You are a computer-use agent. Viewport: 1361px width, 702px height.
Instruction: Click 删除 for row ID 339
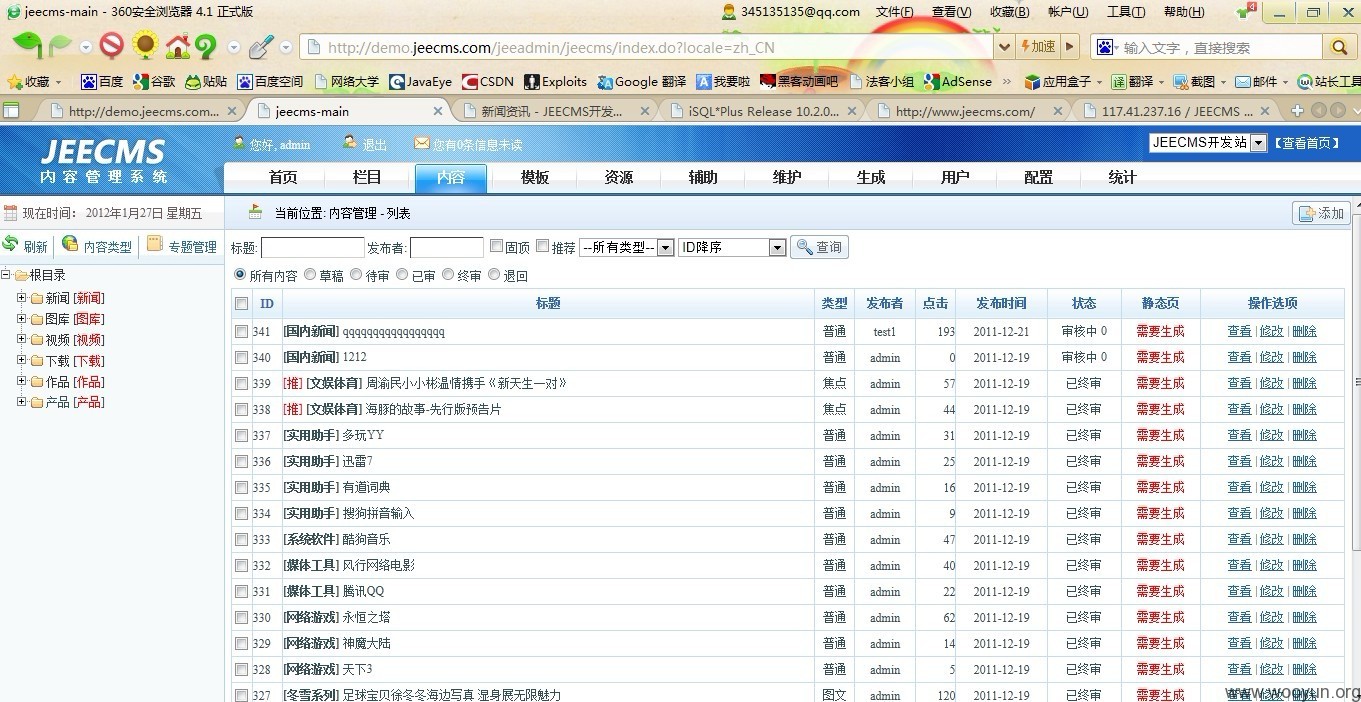(1304, 383)
